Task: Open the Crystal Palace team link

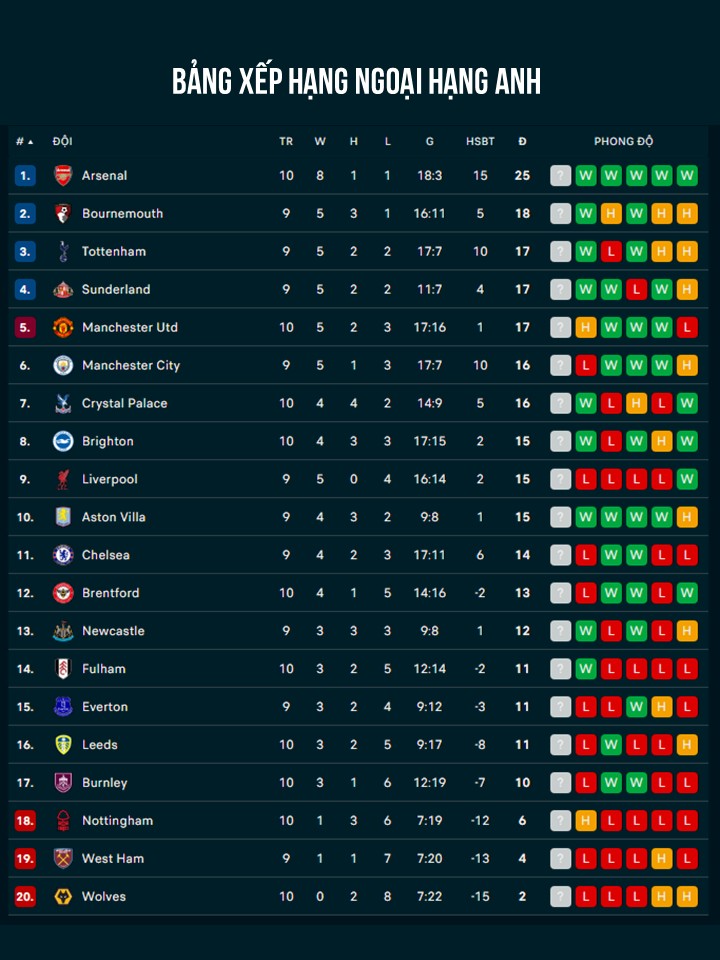Action: tap(124, 404)
